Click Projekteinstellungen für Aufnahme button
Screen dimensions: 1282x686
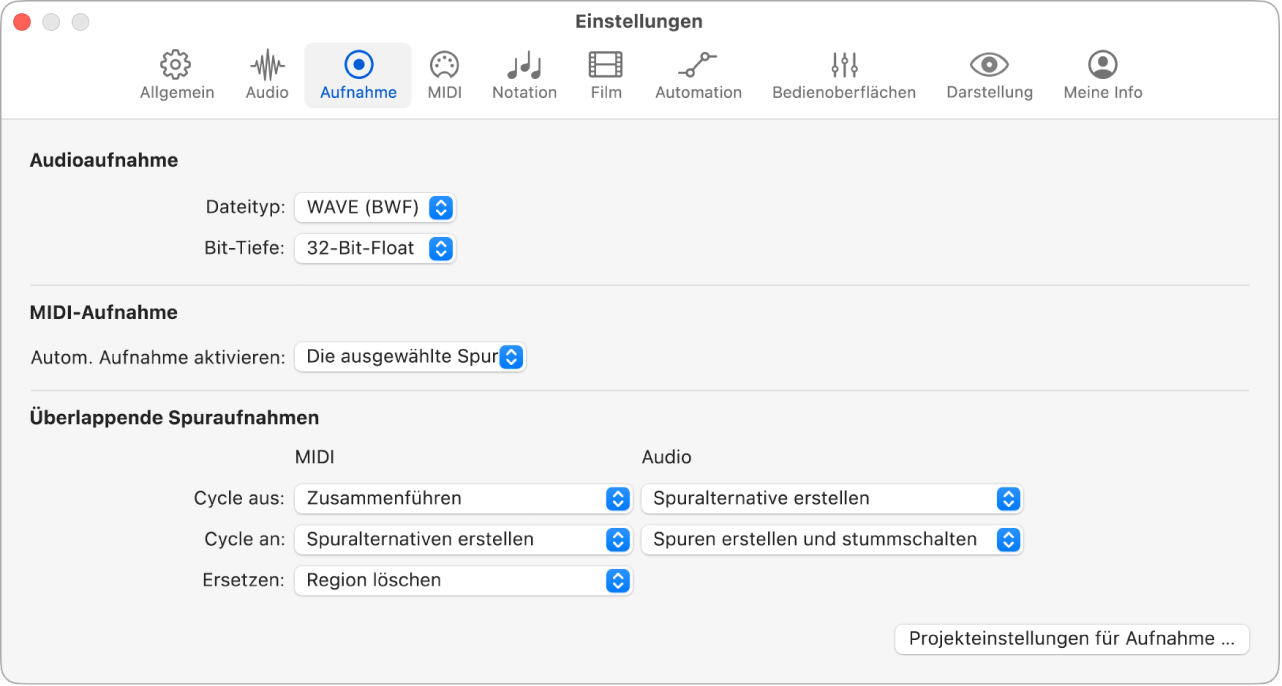pyautogui.click(x=1071, y=639)
